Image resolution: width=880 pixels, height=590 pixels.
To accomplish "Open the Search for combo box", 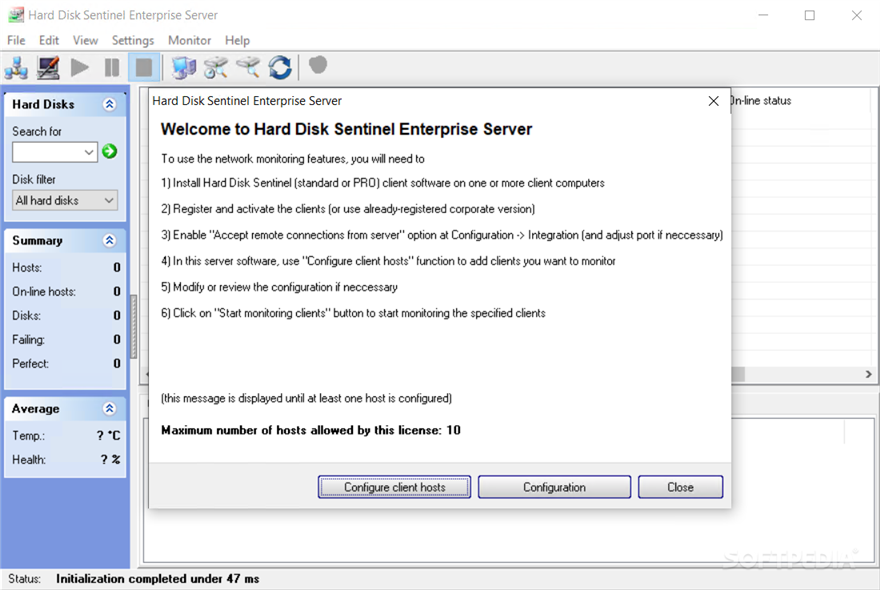I will 55,152.
